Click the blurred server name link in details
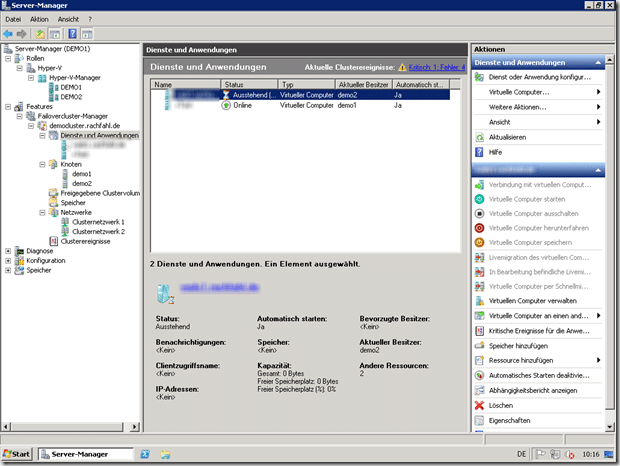The height and width of the screenshot is (466, 620). 219,287
